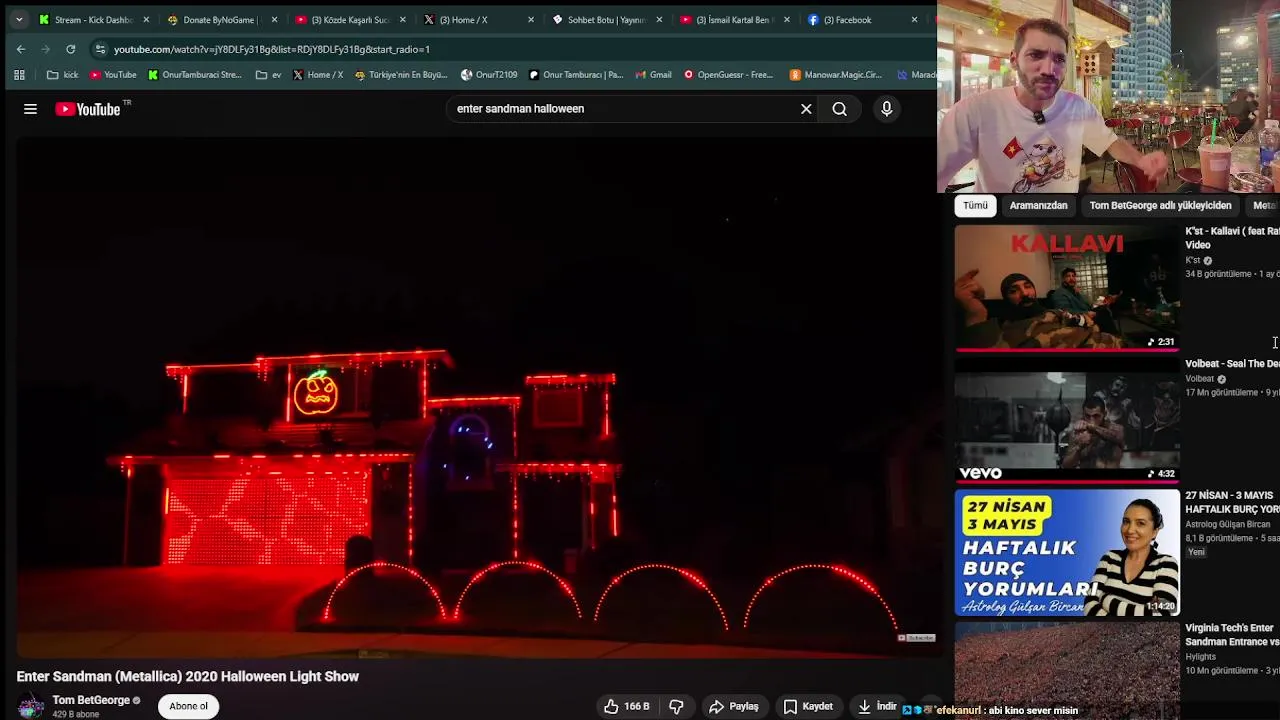Click the video player to pause
The height and width of the screenshot is (720, 1280).
point(477,397)
